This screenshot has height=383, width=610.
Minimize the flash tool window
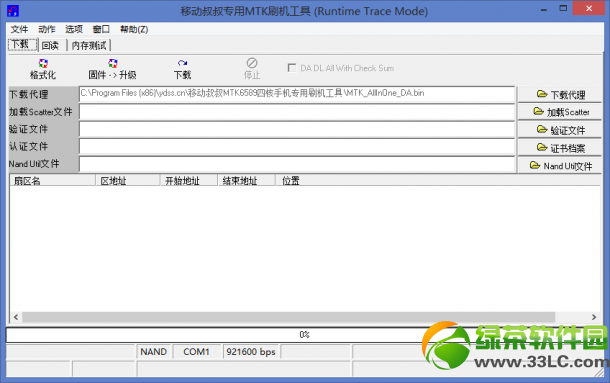pyautogui.click(x=544, y=9)
